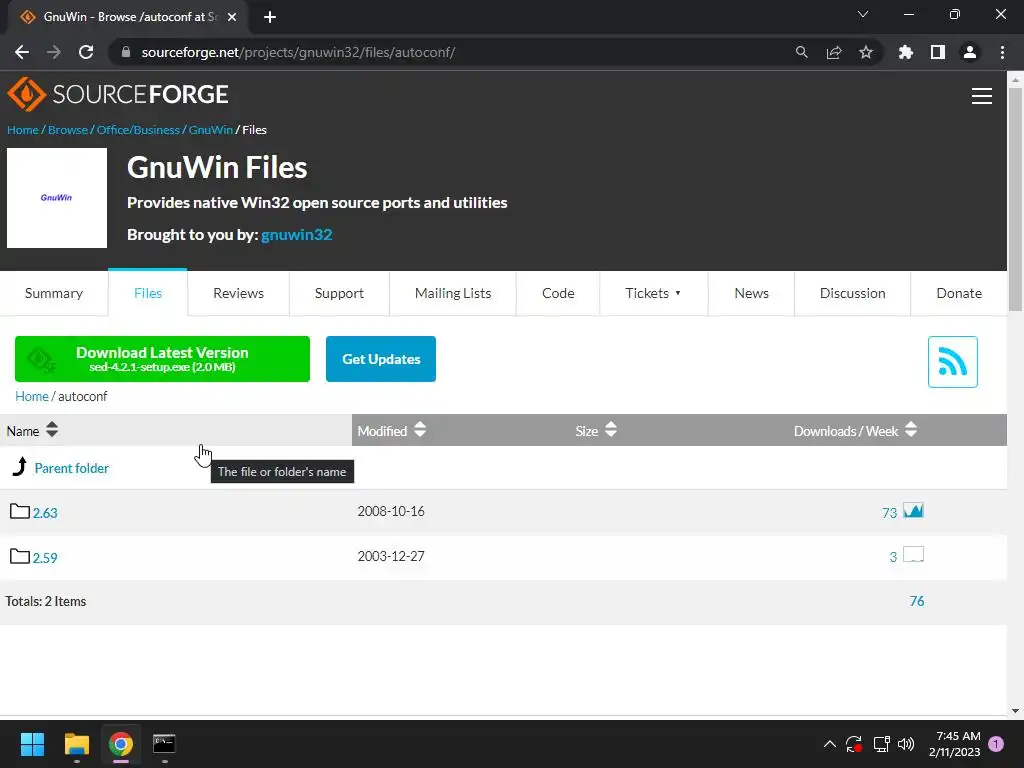Click total downloads 76
Screen dimensions: 1024x768
tap(917, 601)
